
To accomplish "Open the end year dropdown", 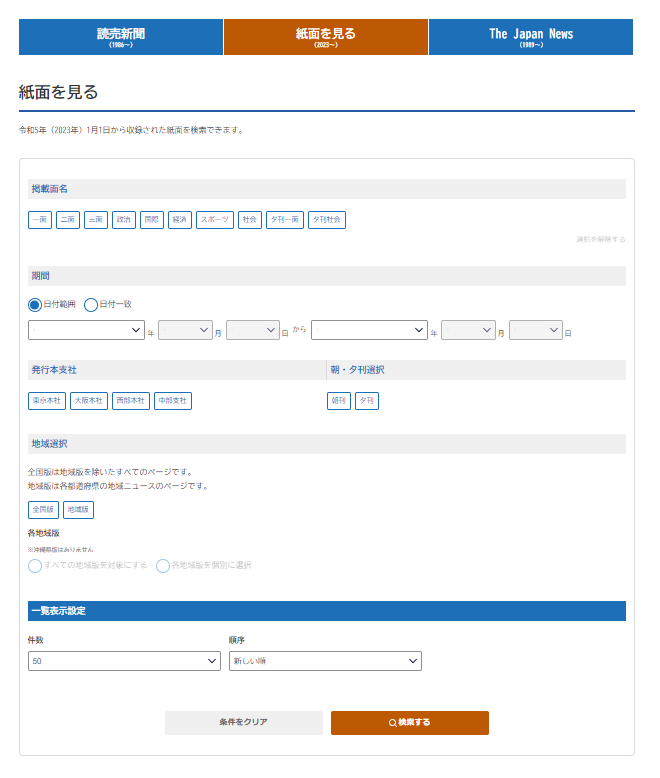I will click(x=369, y=330).
